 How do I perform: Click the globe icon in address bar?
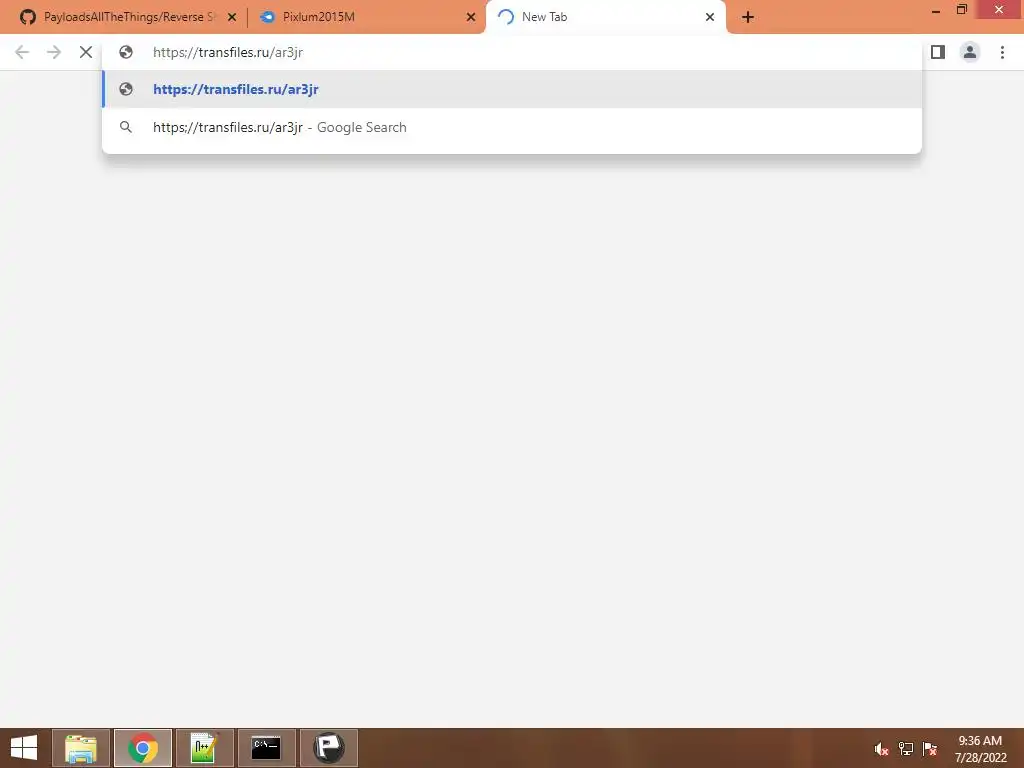click(126, 52)
